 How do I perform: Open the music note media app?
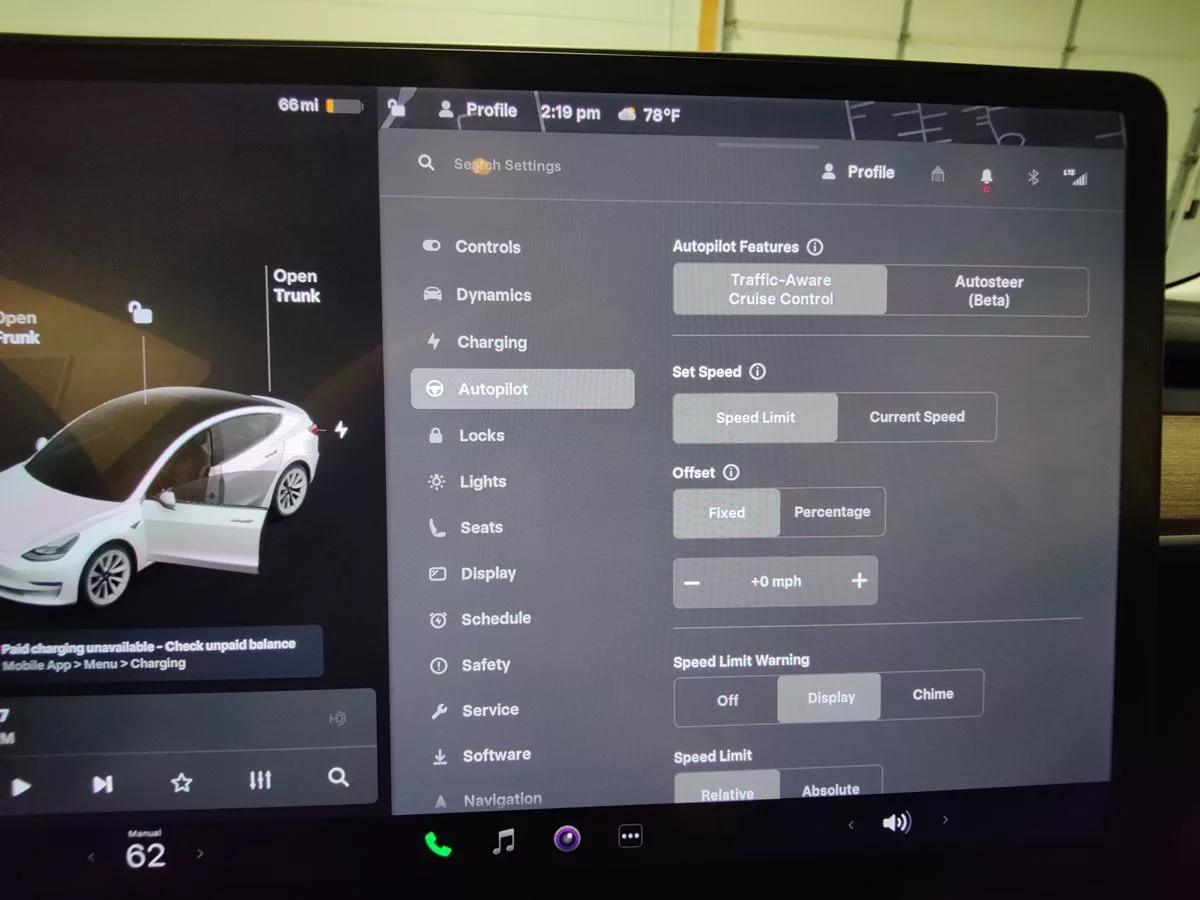tap(504, 842)
